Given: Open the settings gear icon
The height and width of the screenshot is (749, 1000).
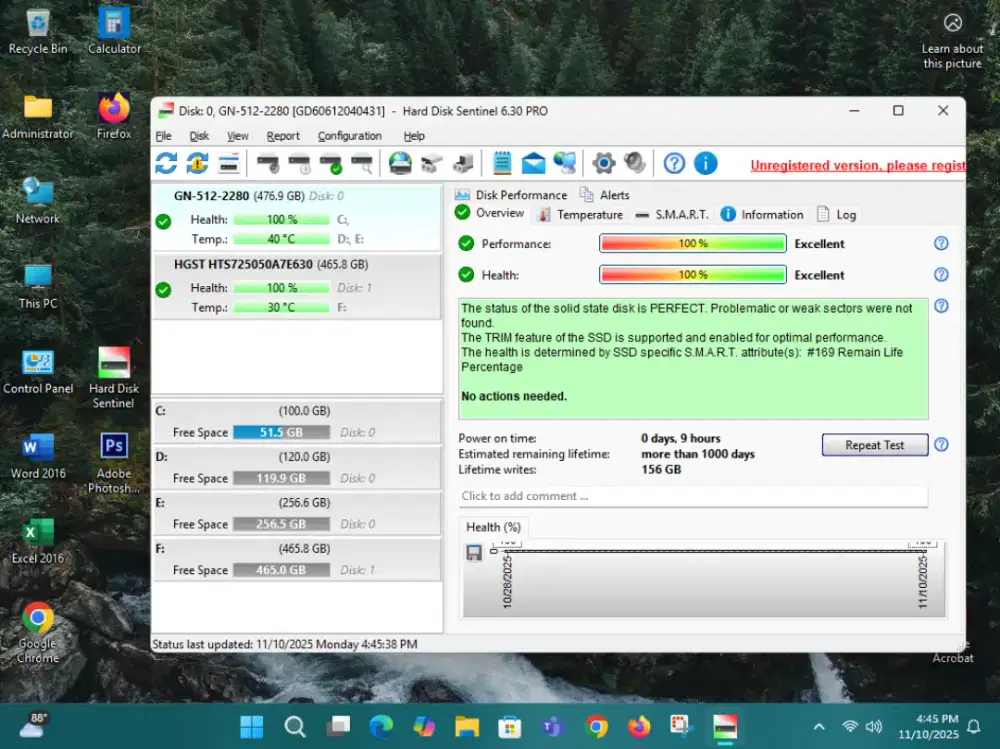Looking at the screenshot, I should [602, 163].
